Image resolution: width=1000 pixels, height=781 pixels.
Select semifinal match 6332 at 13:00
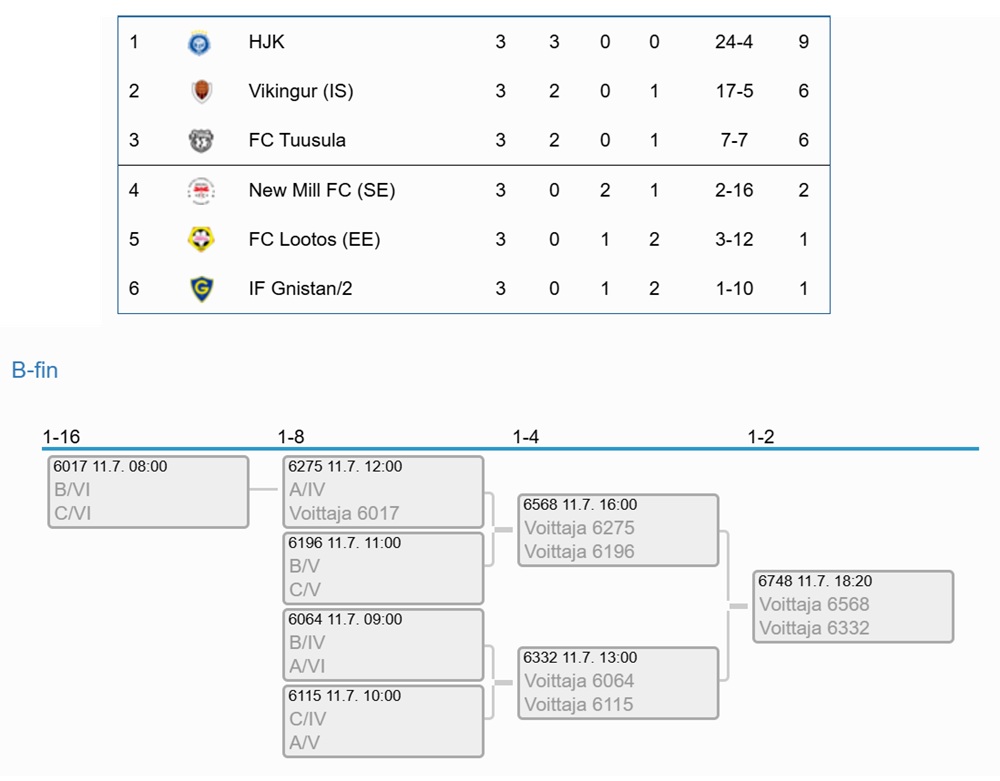[x=618, y=683]
